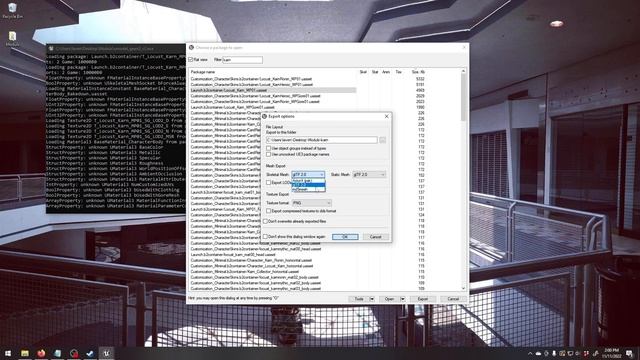The width and height of the screenshot is (640, 360).
Task: Click Tools button in package window
Action: (359, 299)
